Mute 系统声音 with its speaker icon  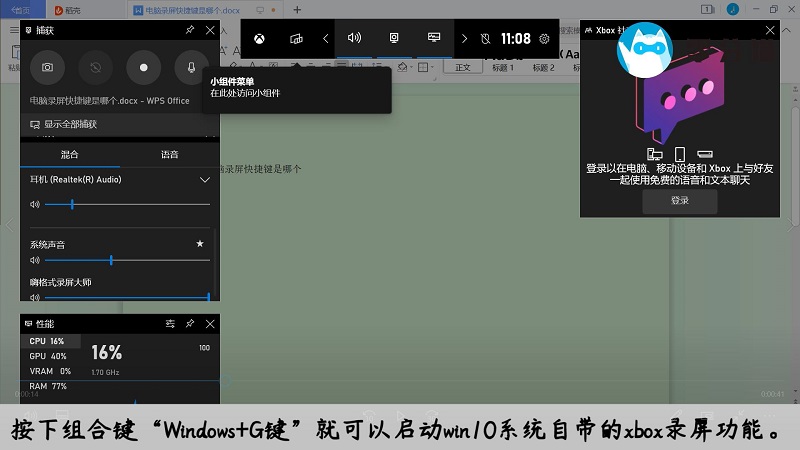[35, 260]
